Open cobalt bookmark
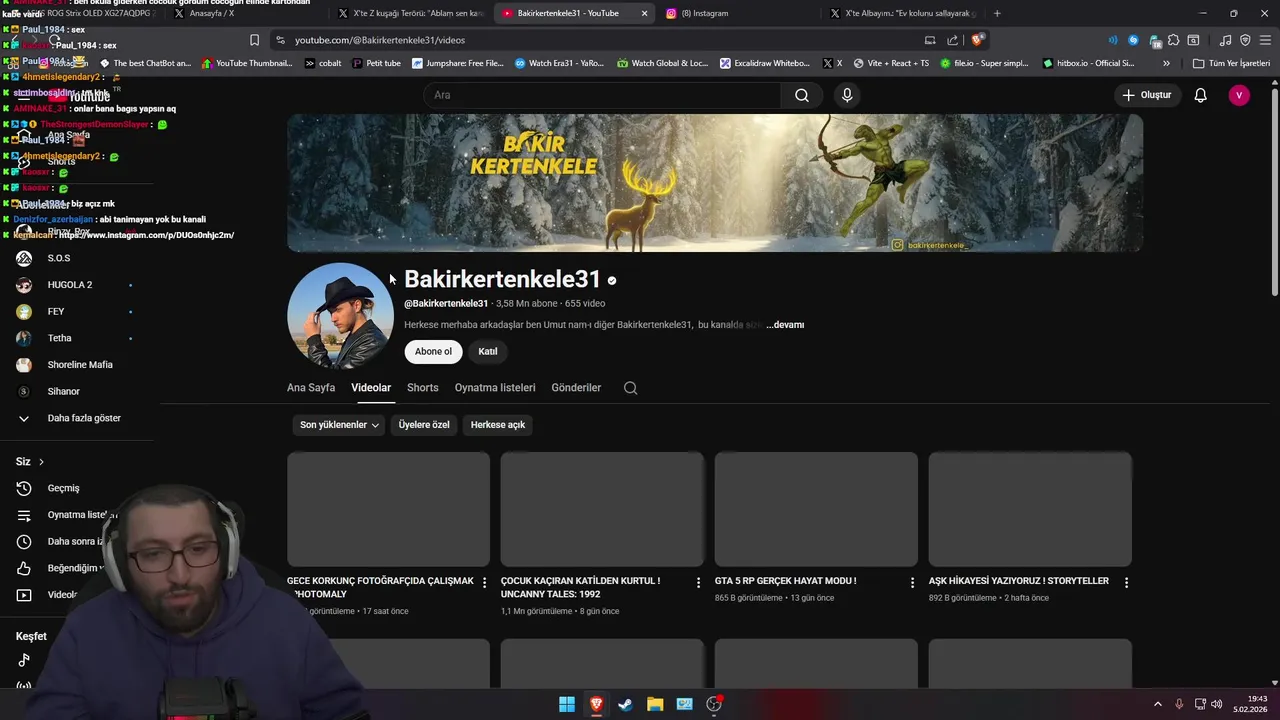1280x720 pixels. [x=323, y=63]
